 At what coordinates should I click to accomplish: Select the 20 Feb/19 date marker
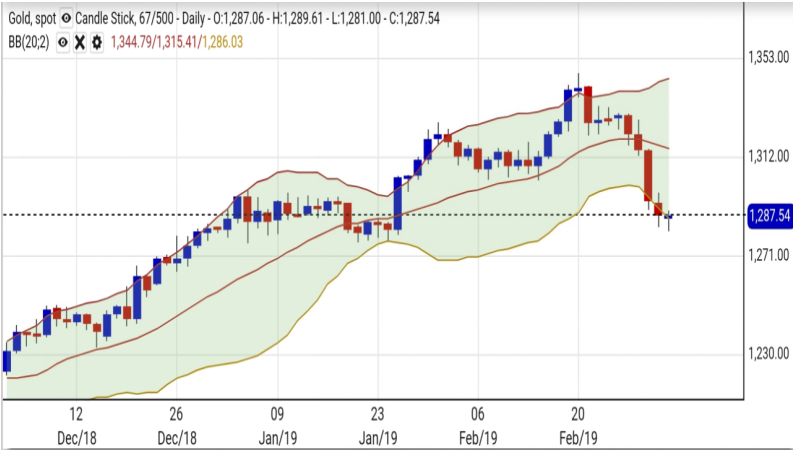click(x=578, y=423)
